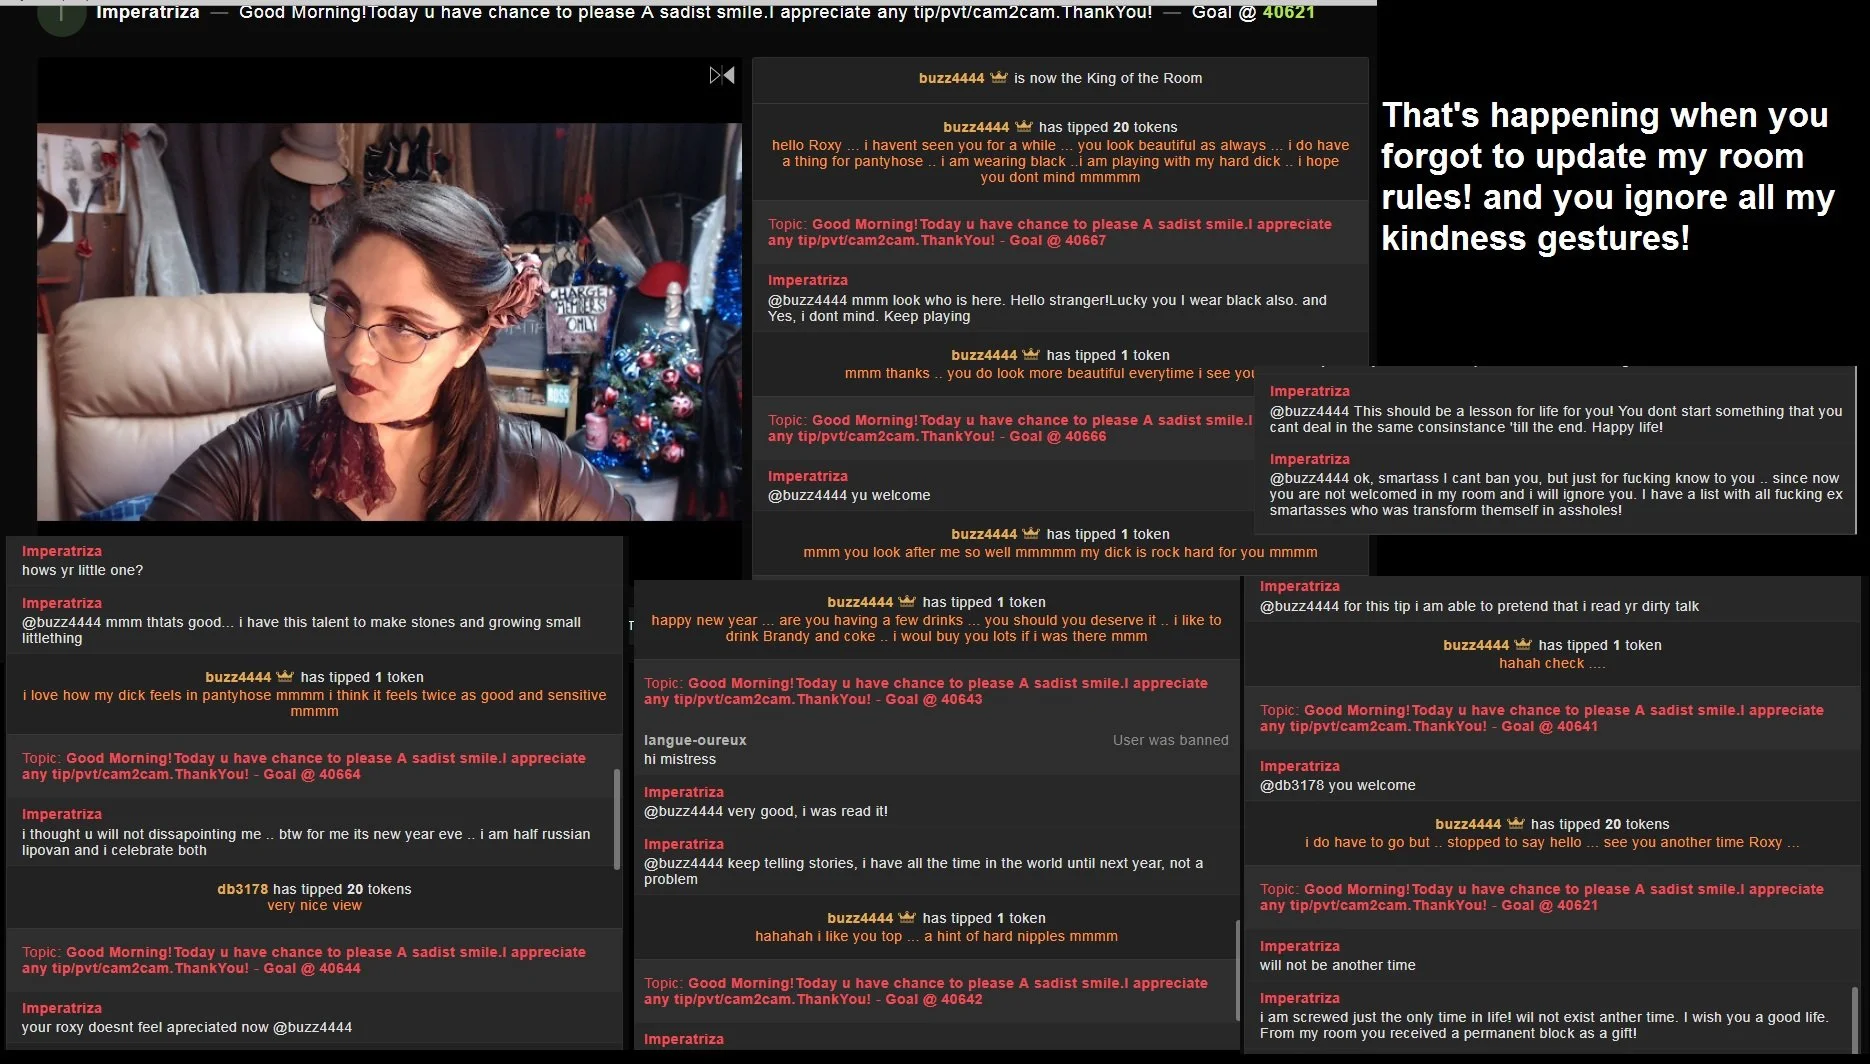Click Imperatriza name above 'hows yr little one?'
The width and height of the screenshot is (1870, 1064).
(62, 551)
